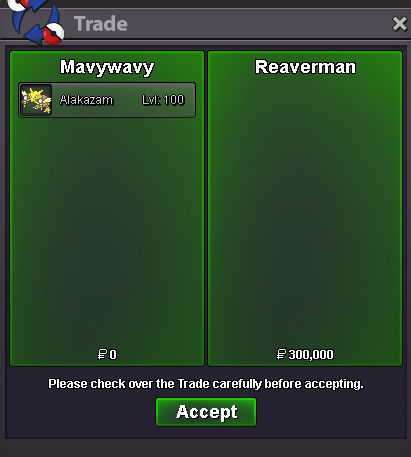
Task: Click the Lvl: 100 level label
Action: coord(163,100)
